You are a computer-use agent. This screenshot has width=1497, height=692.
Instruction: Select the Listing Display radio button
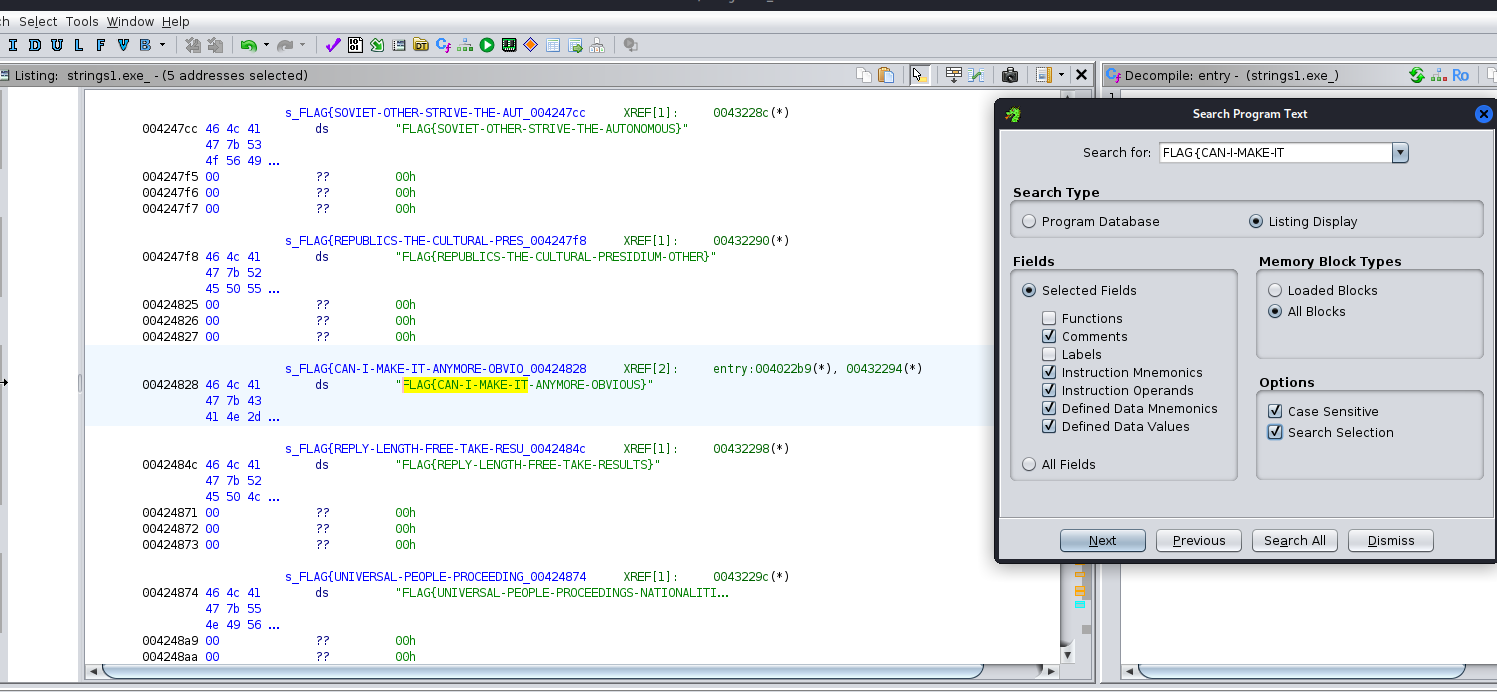pos(1256,221)
